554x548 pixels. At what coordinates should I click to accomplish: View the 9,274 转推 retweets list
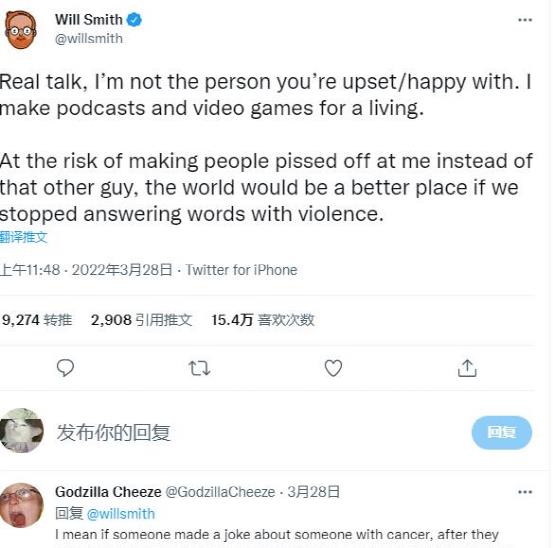click(x=36, y=320)
